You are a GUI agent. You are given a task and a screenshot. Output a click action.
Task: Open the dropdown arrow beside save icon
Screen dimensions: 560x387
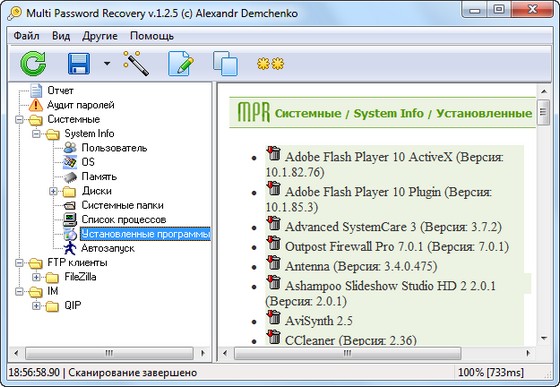pos(107,64)
